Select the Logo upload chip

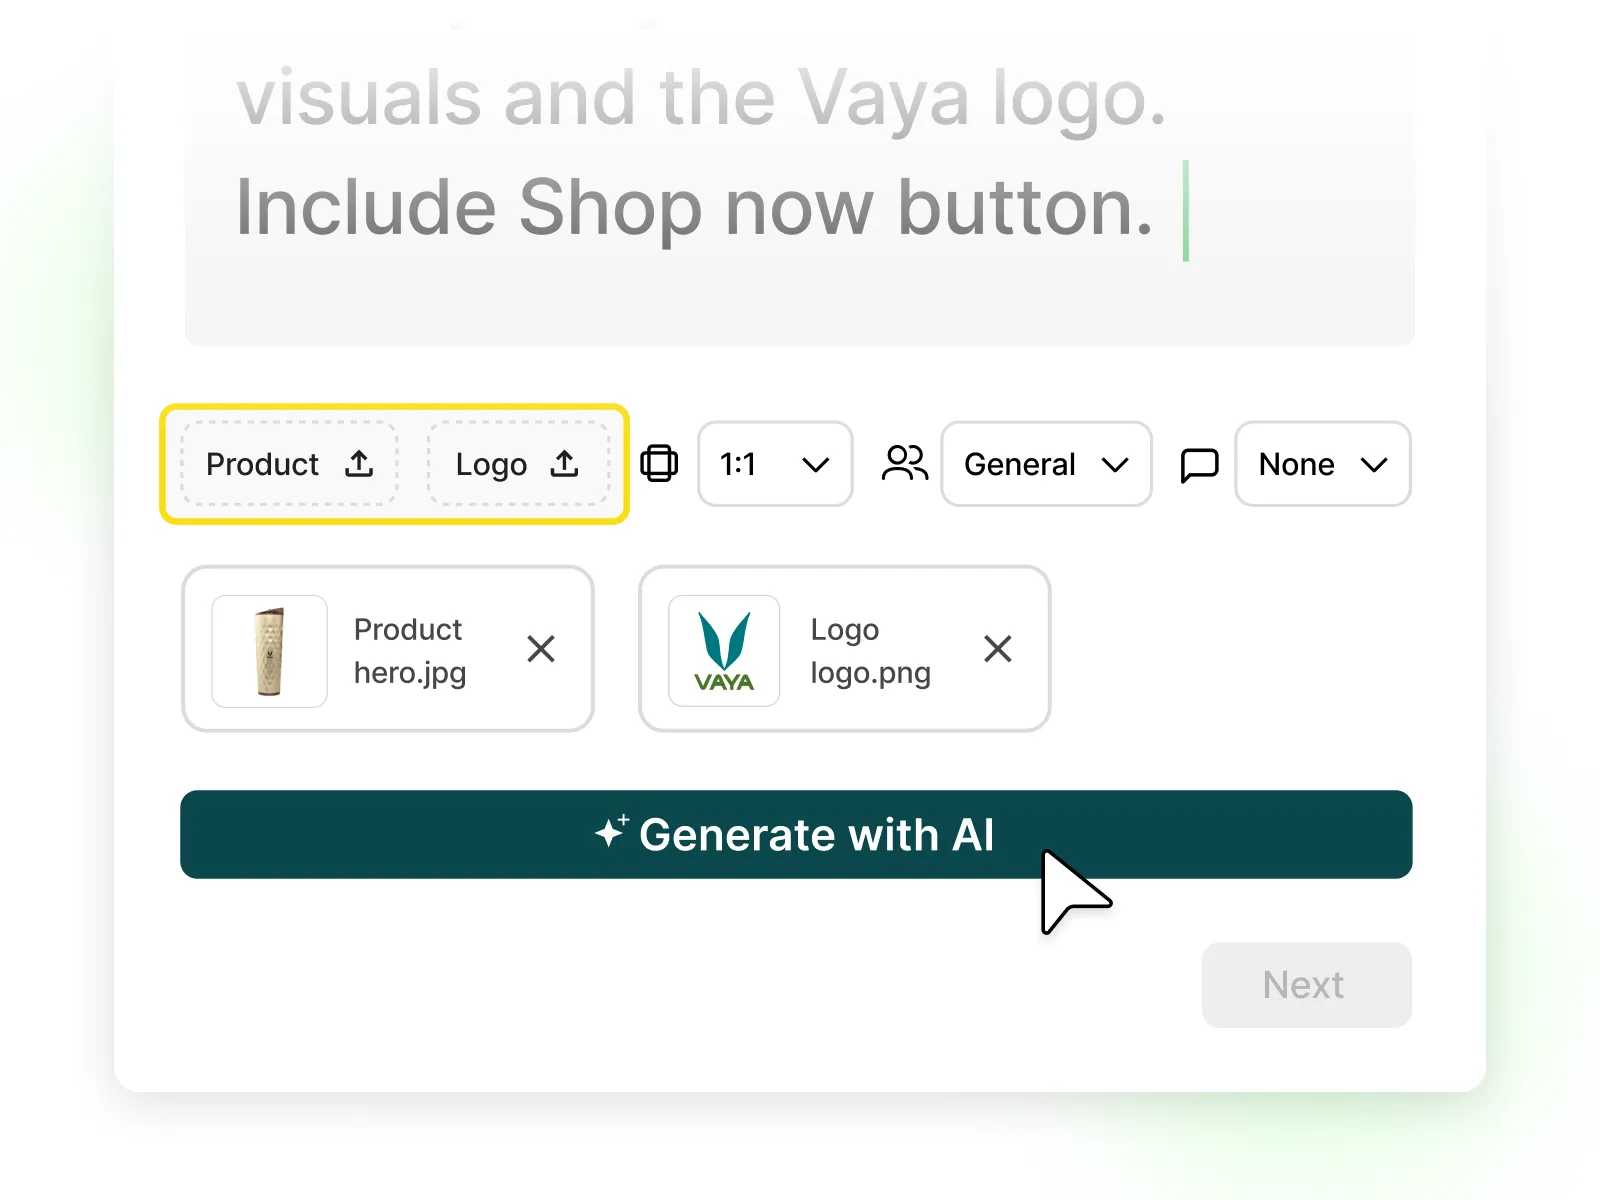(x=520, y=464)
